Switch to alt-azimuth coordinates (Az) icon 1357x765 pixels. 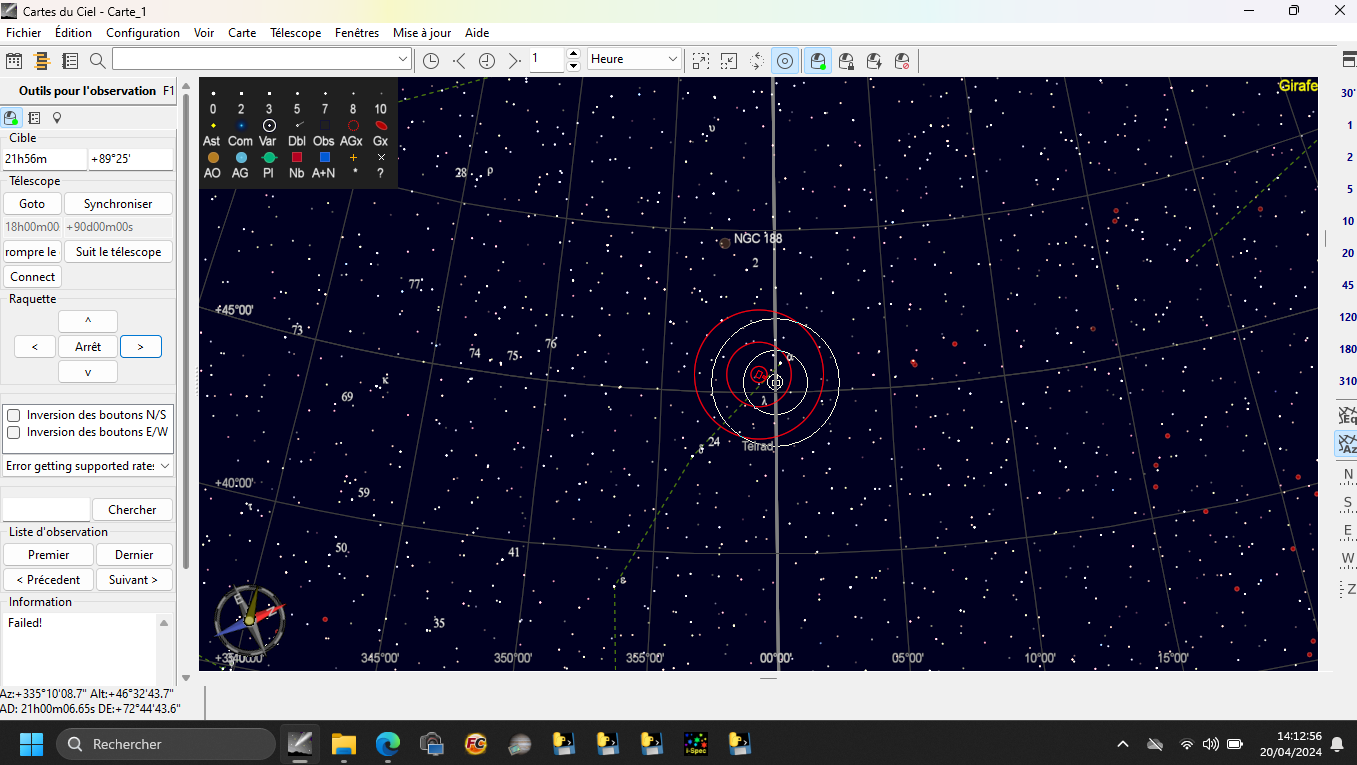coord(1347,444)
